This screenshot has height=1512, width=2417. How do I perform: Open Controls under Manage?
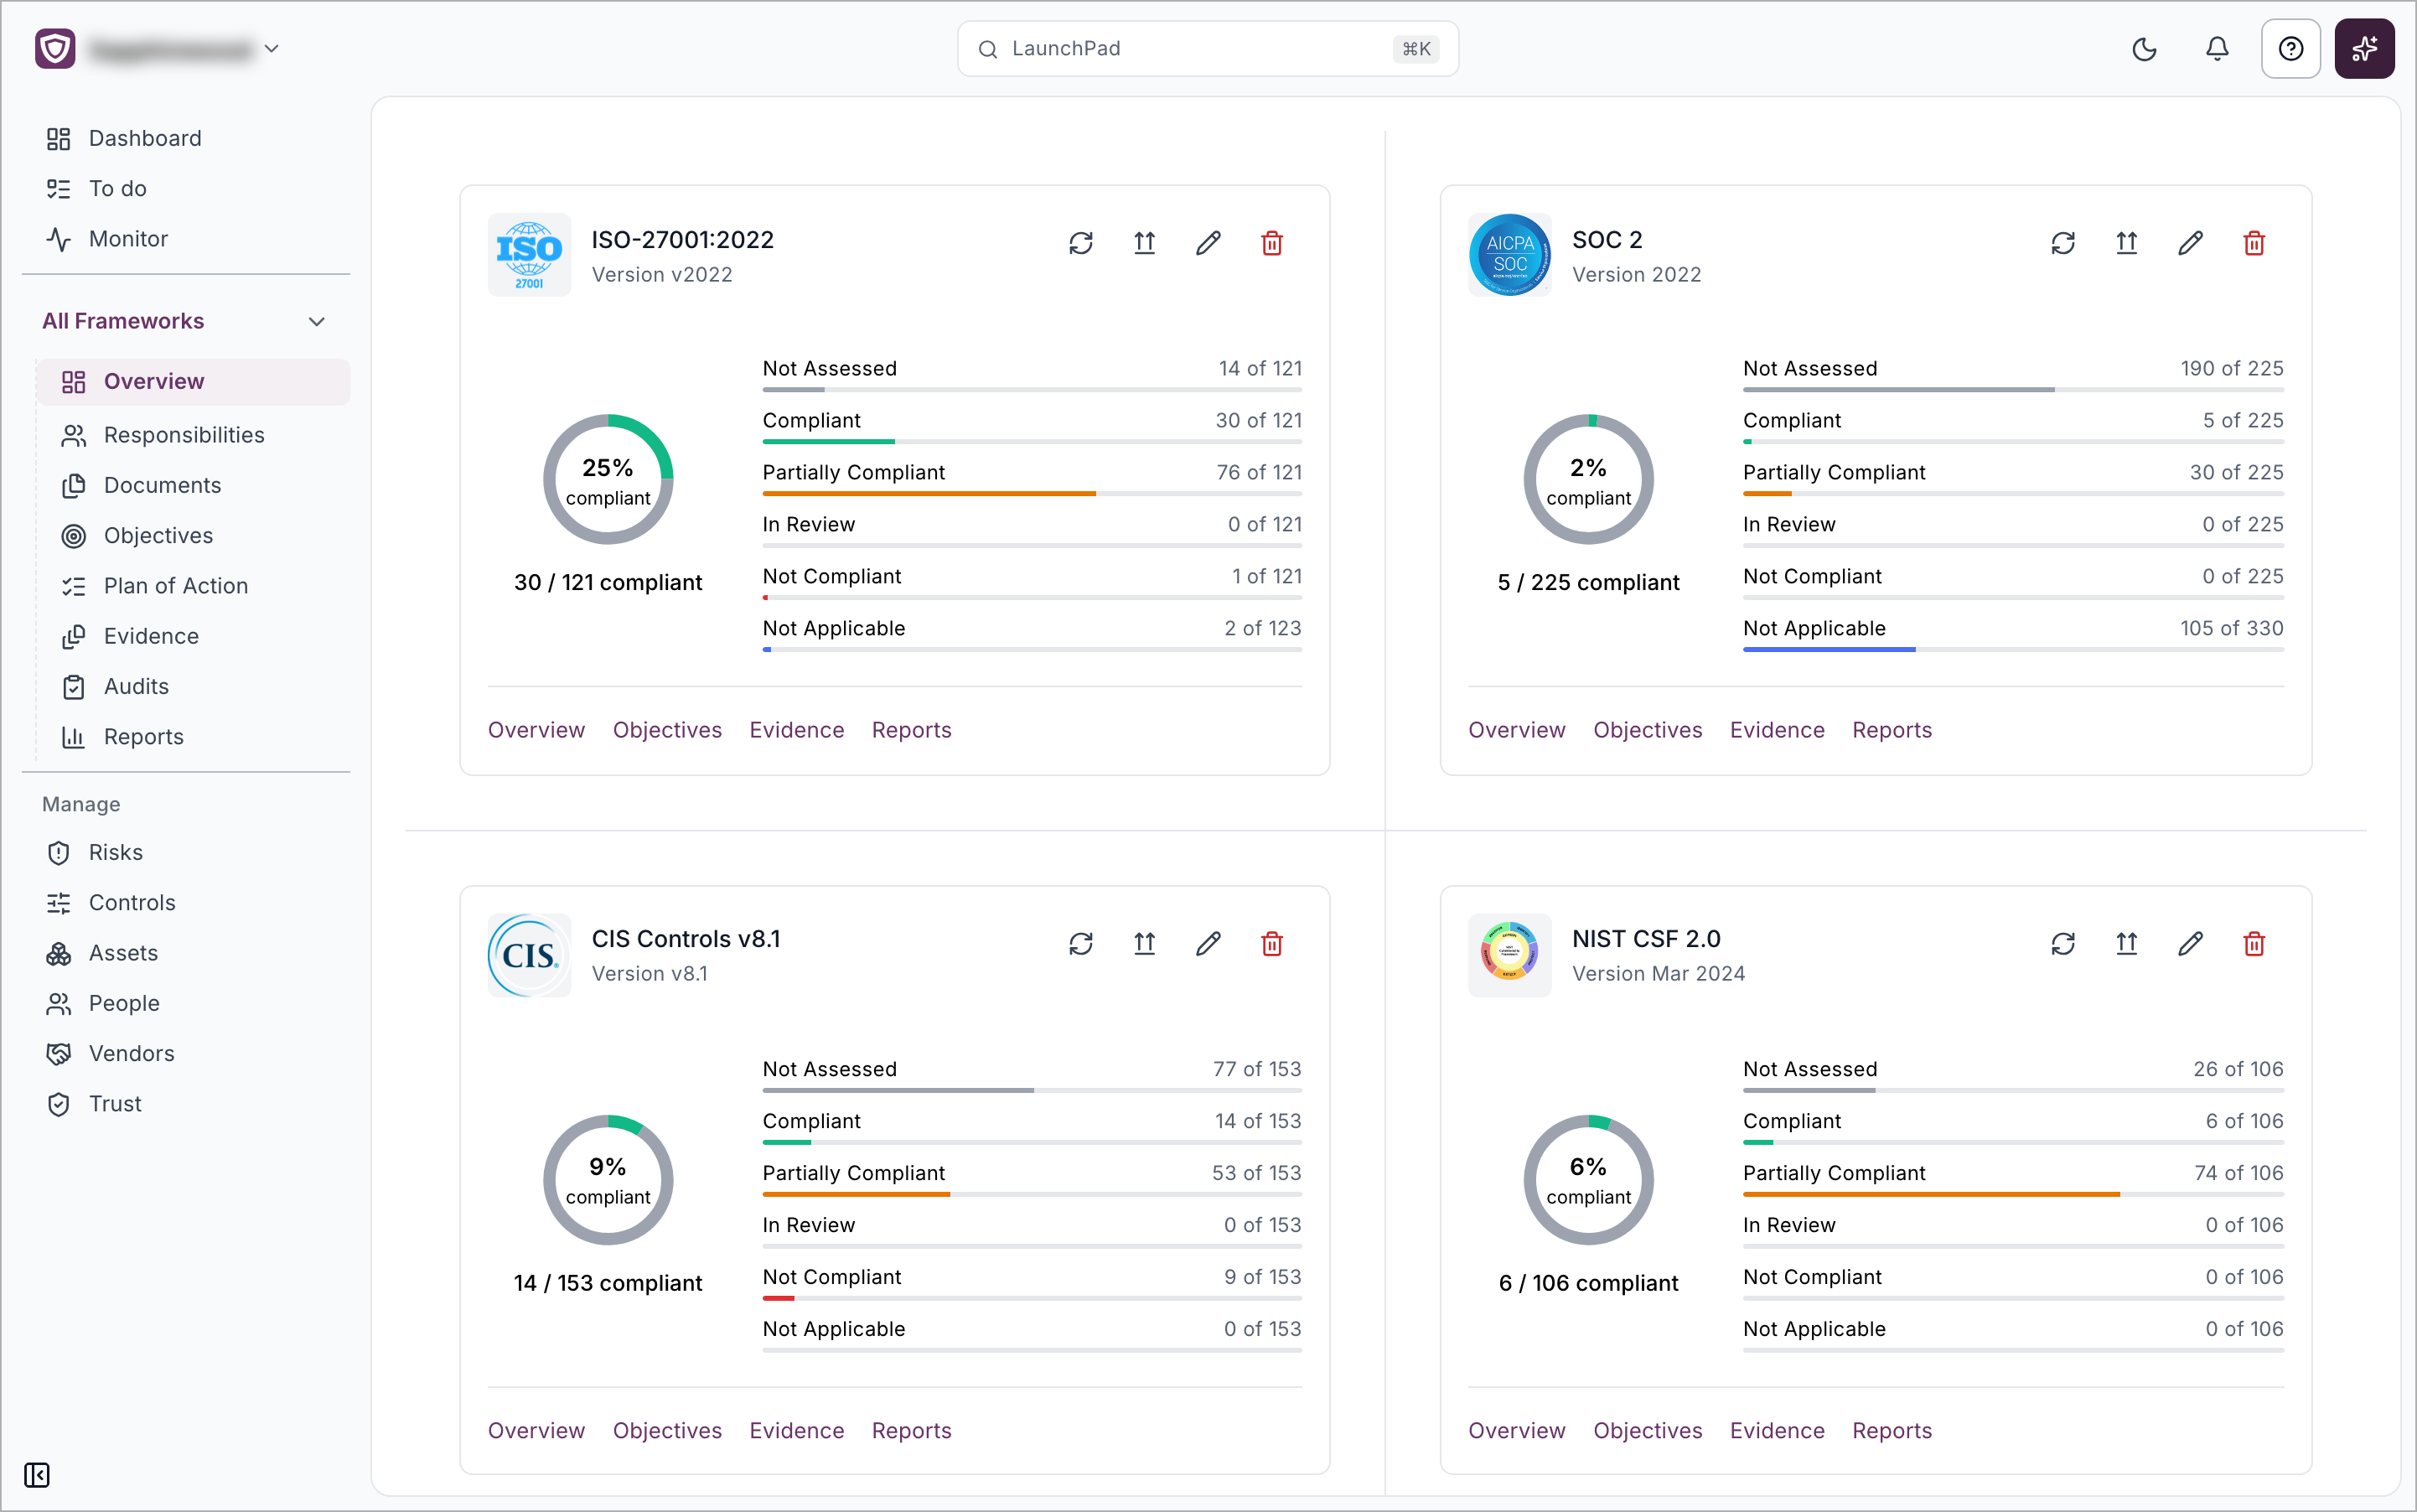coord(131,902)
